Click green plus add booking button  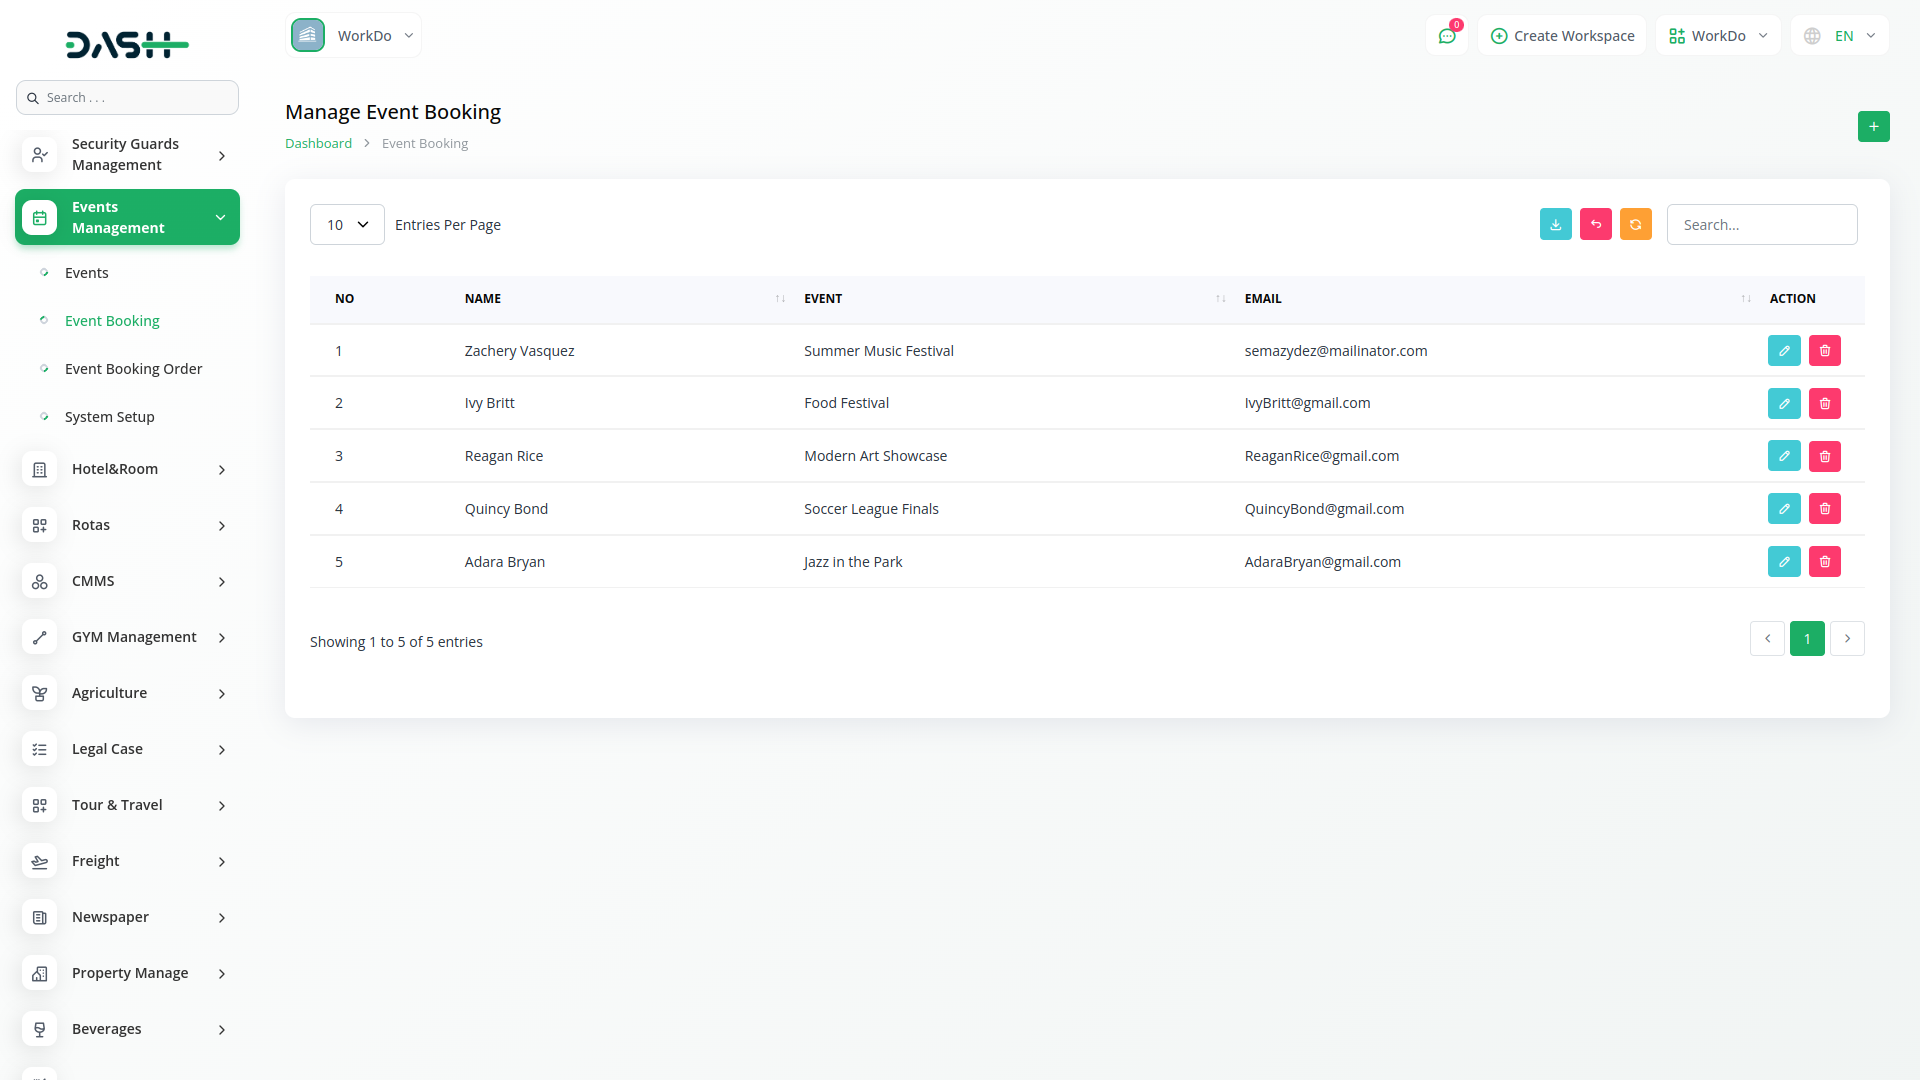[1874, 127]
